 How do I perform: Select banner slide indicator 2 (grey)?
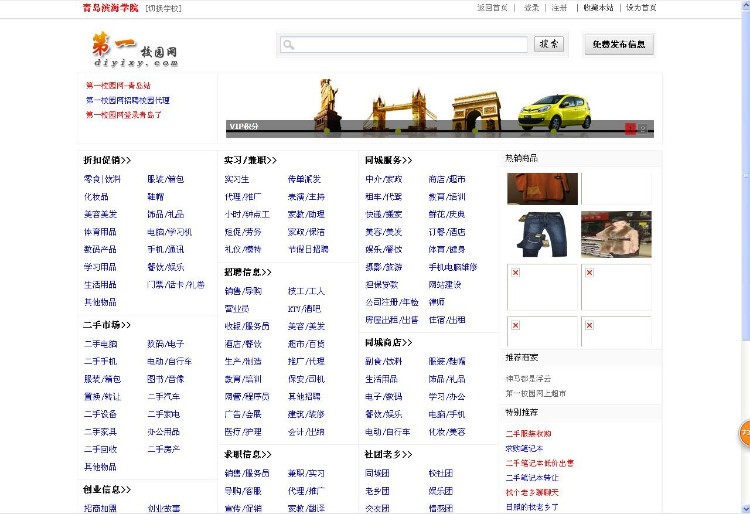coord(642,129)
